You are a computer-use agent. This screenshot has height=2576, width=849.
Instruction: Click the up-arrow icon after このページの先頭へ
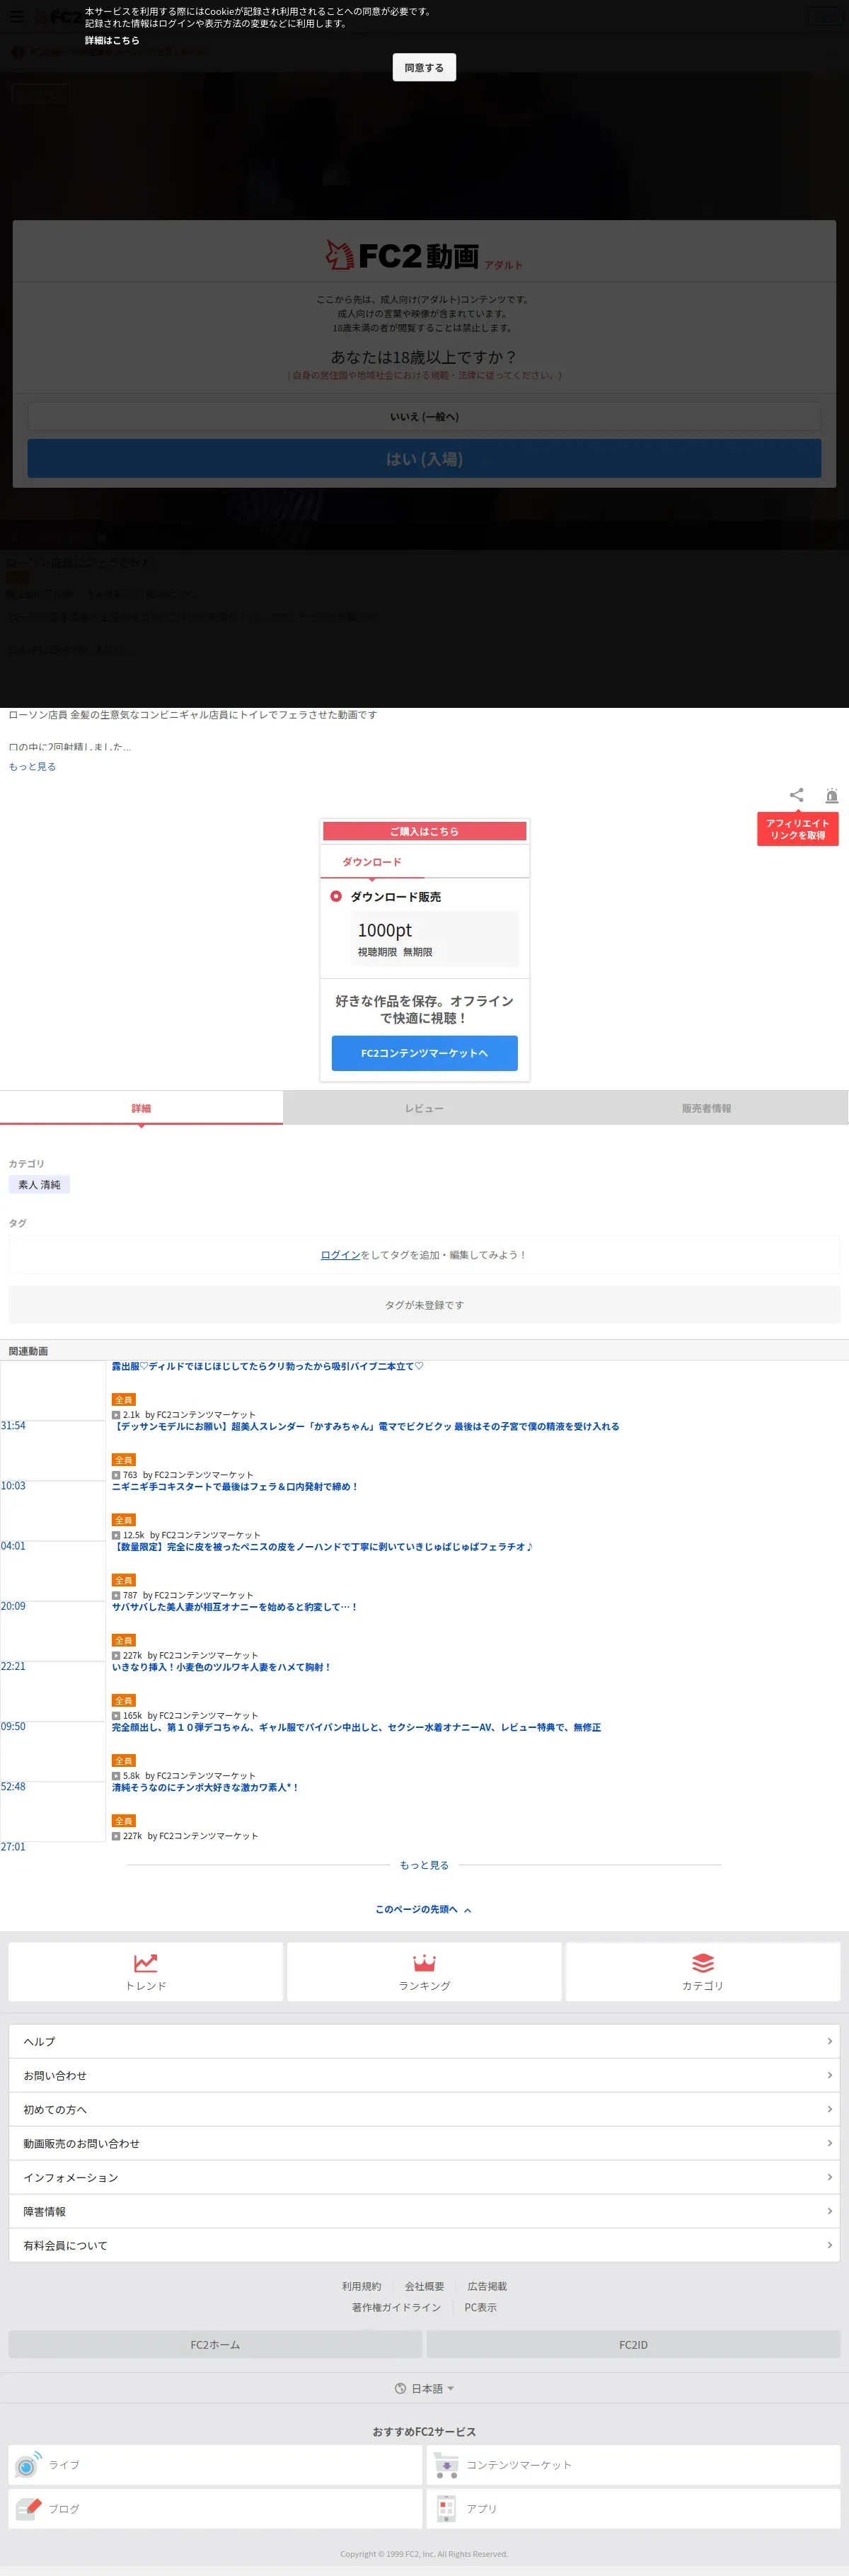click(468, 1910)
